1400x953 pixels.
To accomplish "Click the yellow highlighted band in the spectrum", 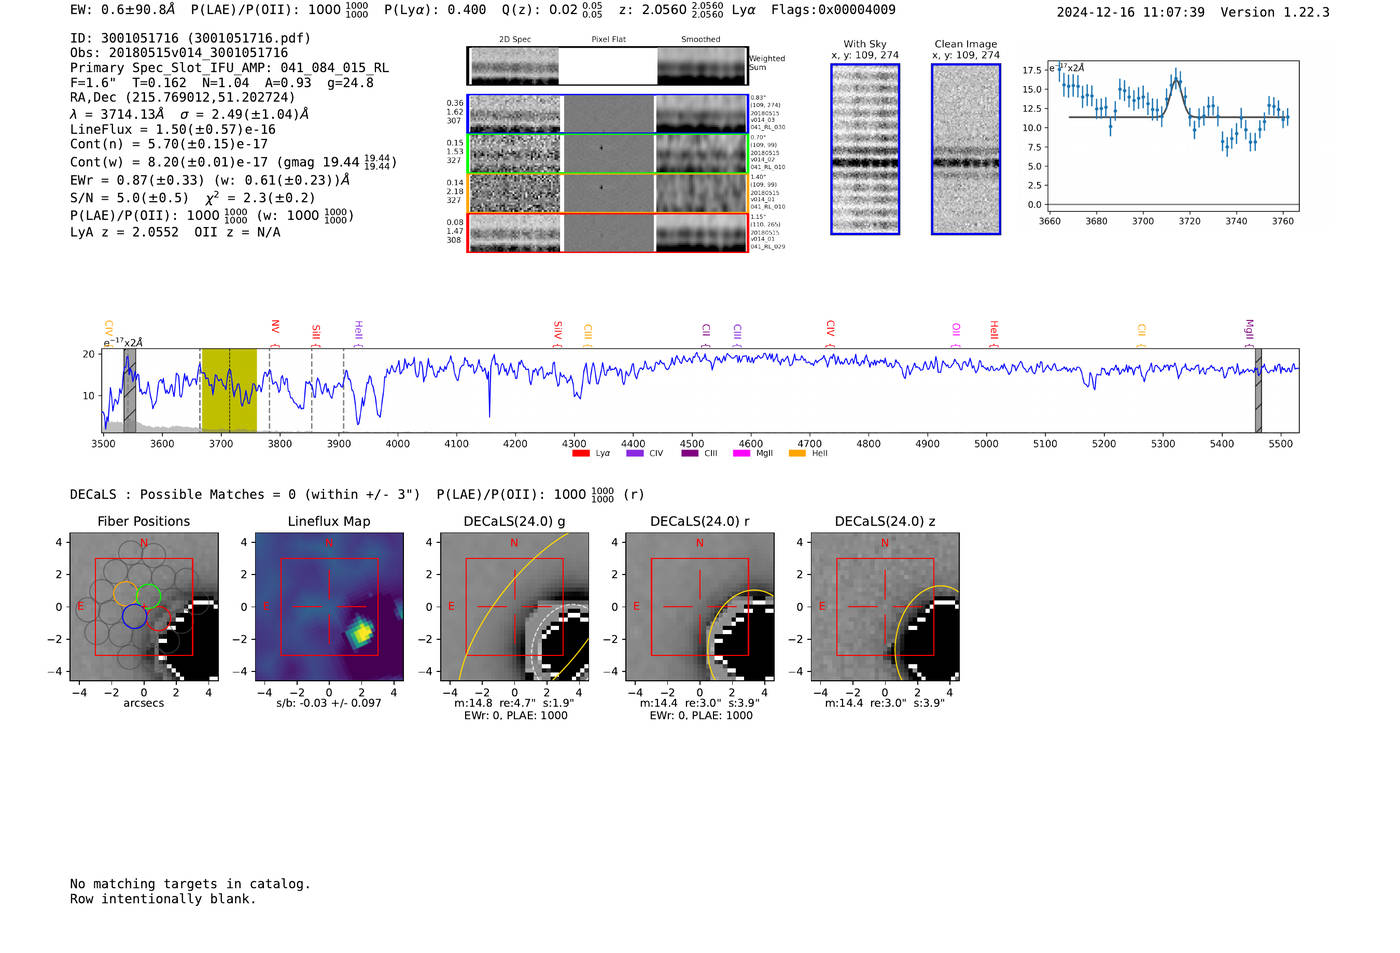I will [229, 390].
